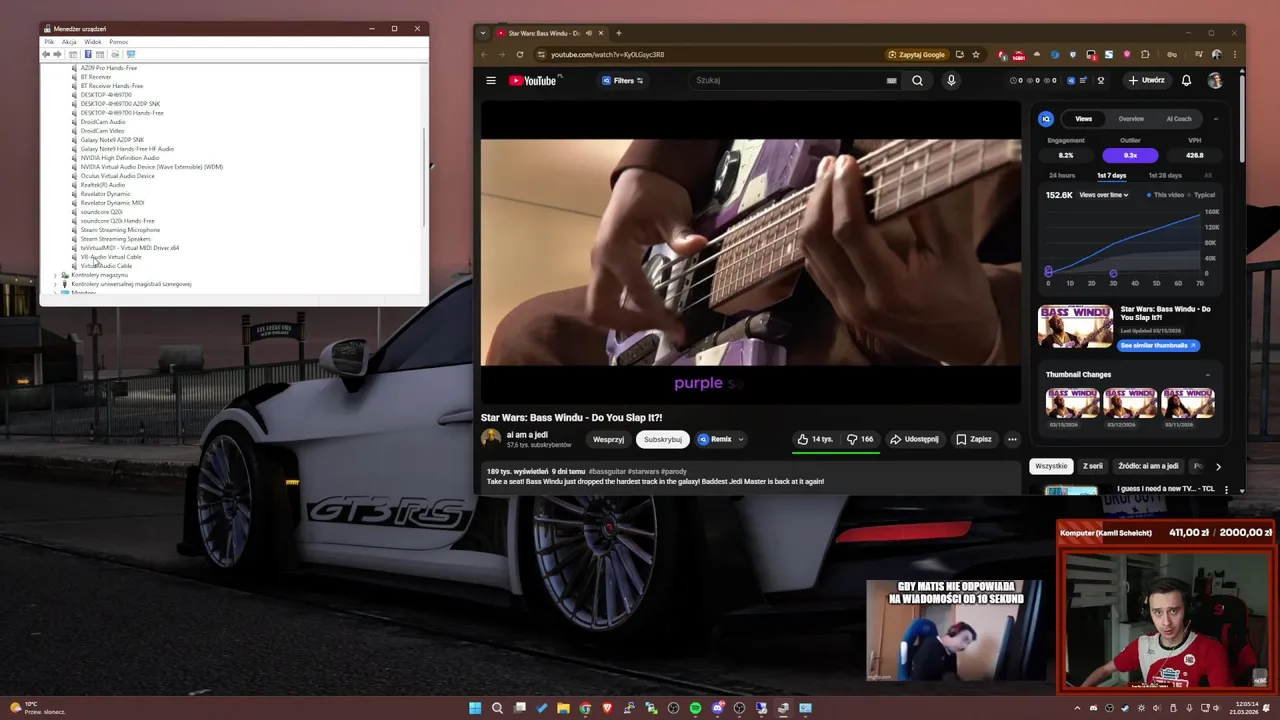Select the Z serii chip
1280x720 pixels.
(x=1093, y=466)
